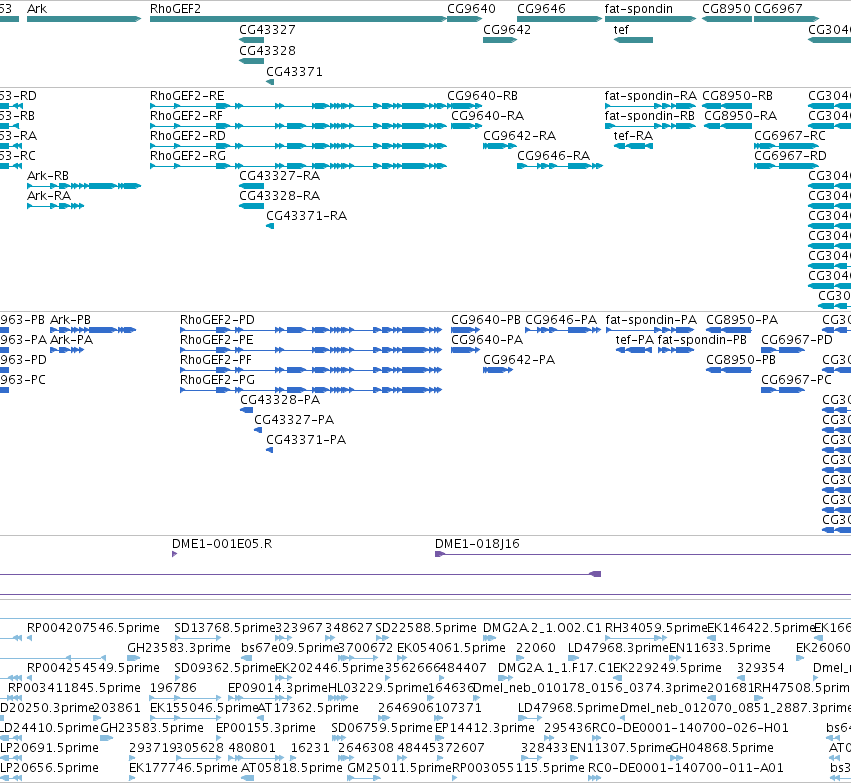Click protein RhoGEF2-PG
Screen dimensions: 851x783
tap(311, 390)
